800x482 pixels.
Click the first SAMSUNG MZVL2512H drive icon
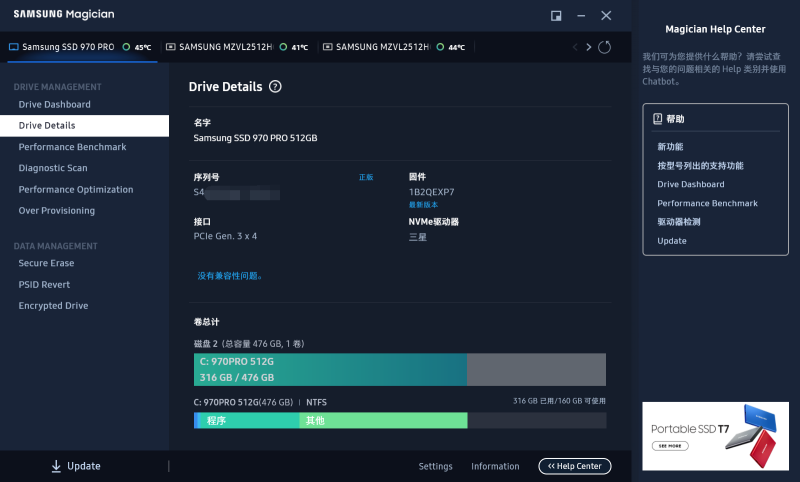tap(171, 47)
